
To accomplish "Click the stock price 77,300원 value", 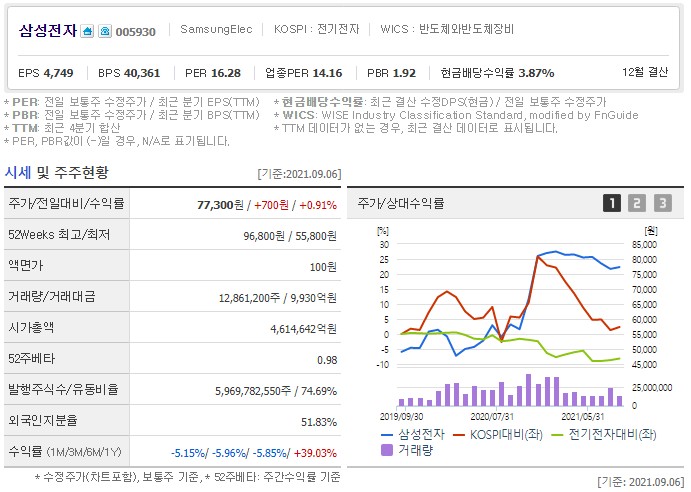I will tap(220, 205).
